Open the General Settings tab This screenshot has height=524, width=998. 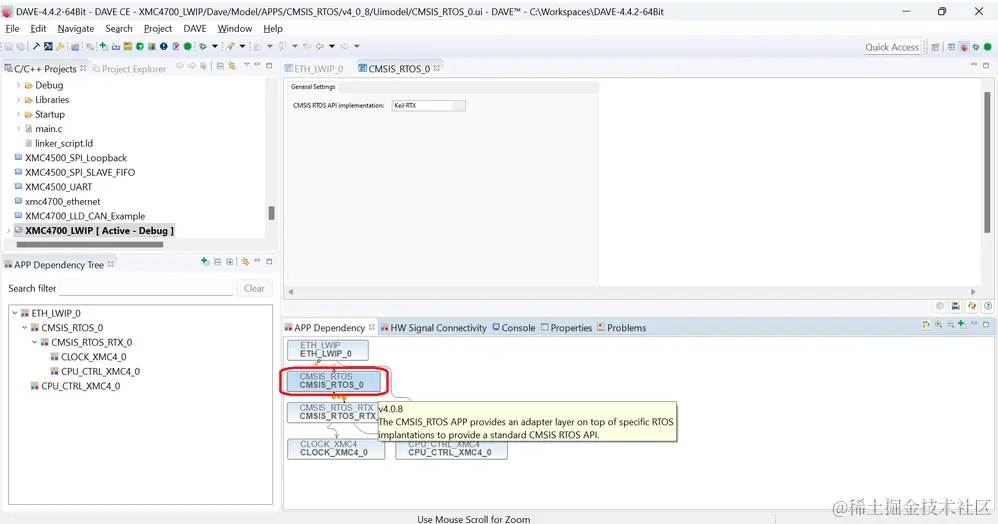[x=313, y=87]
